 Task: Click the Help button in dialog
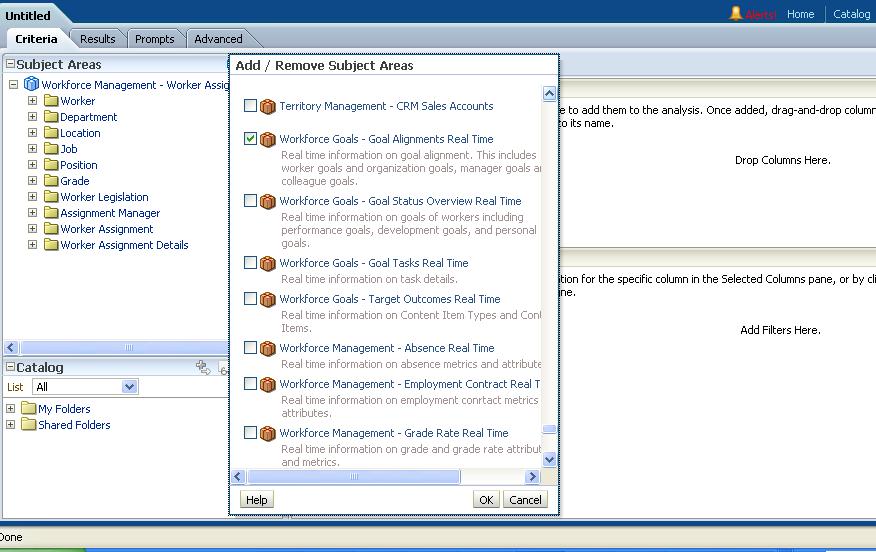(x=257, y=499)
